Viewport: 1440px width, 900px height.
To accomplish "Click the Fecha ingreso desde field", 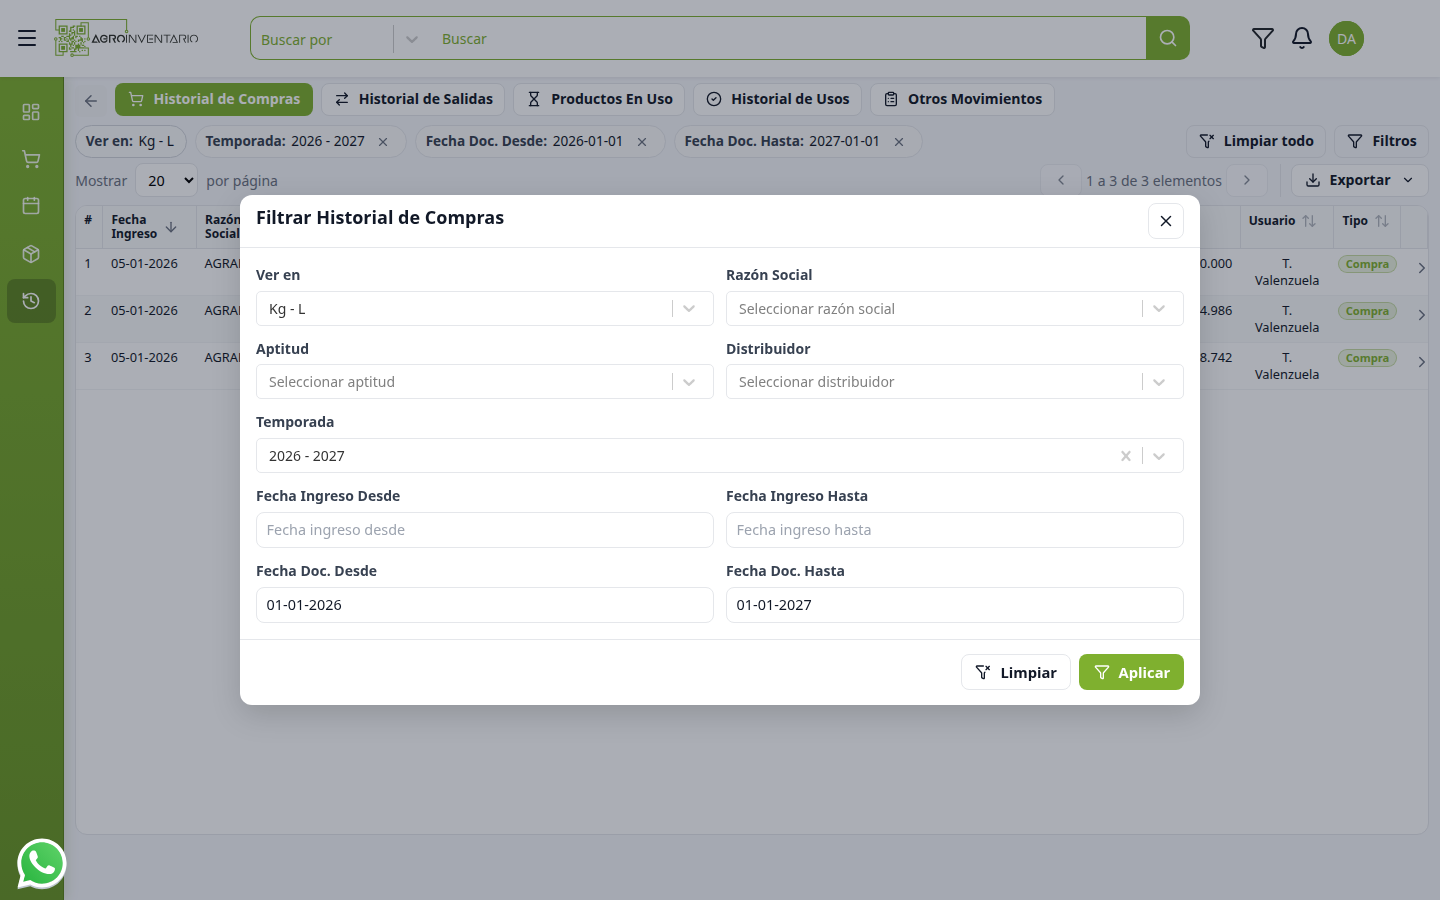I will coord(485,530).
